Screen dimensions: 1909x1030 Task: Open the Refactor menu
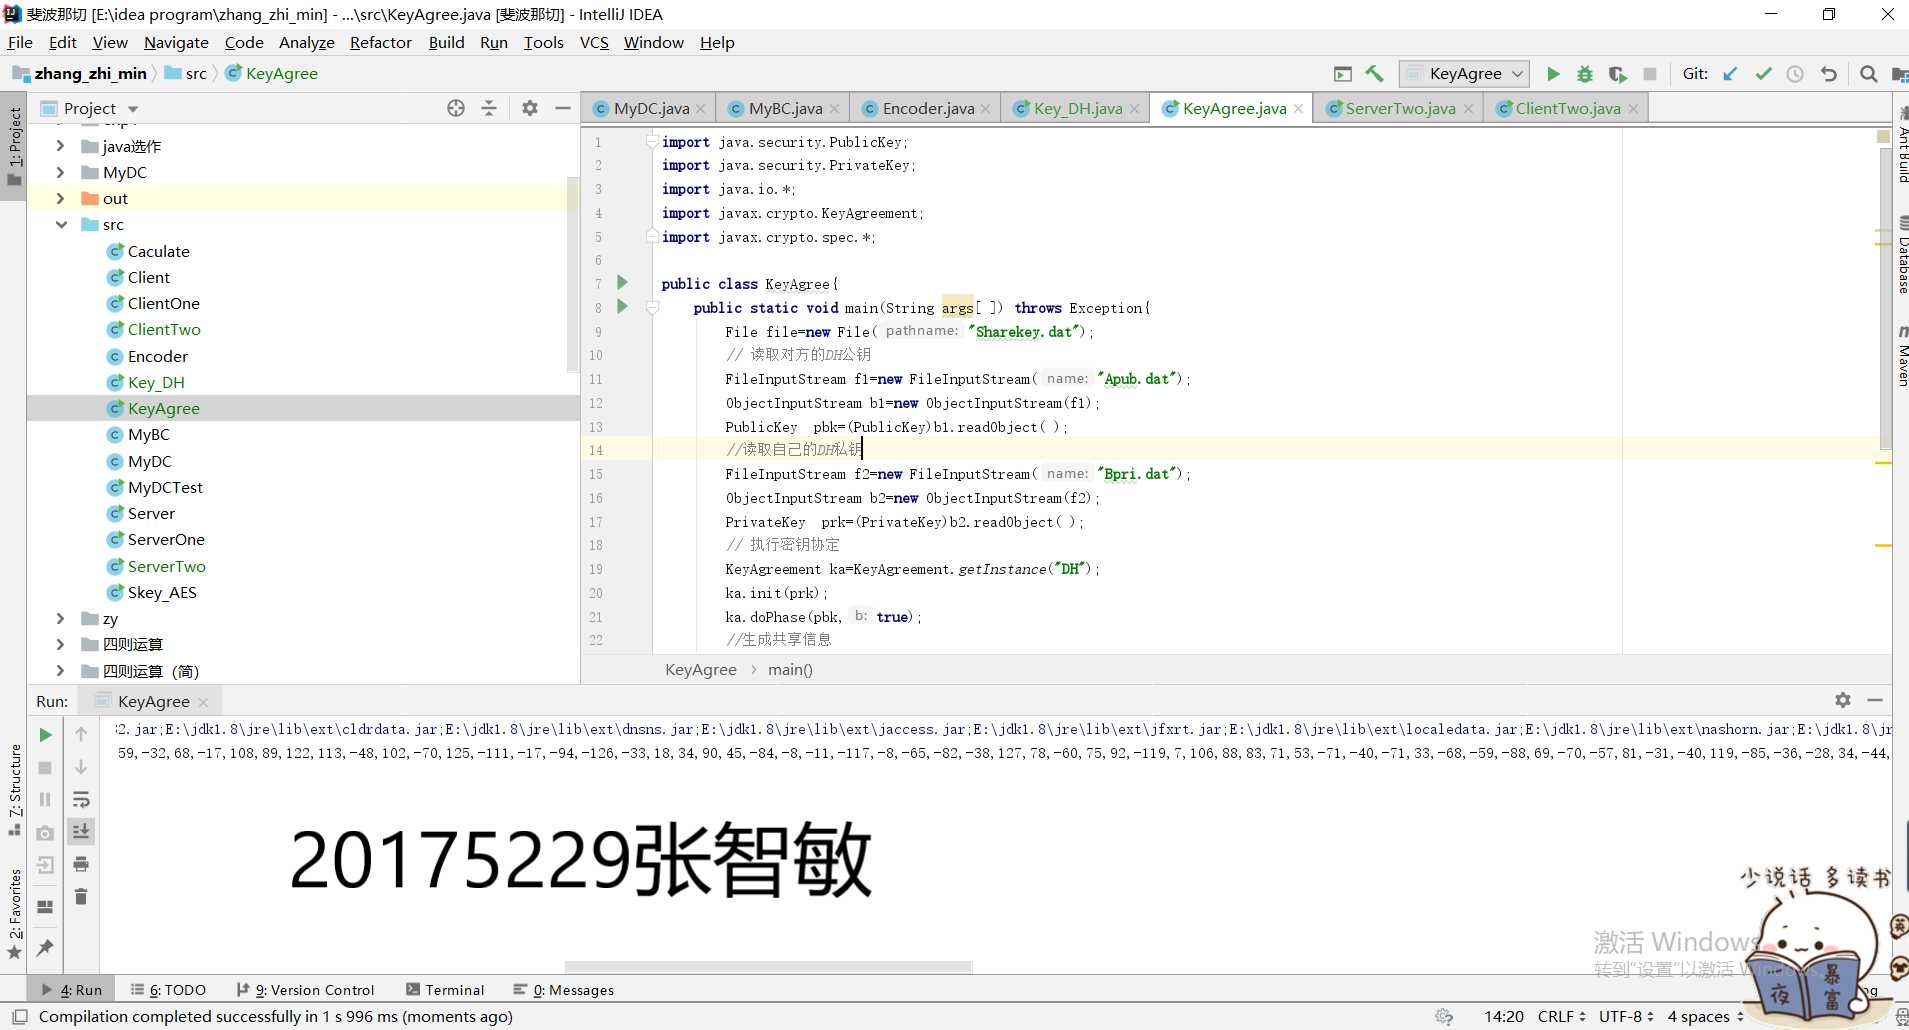click(x=381, y=42)
